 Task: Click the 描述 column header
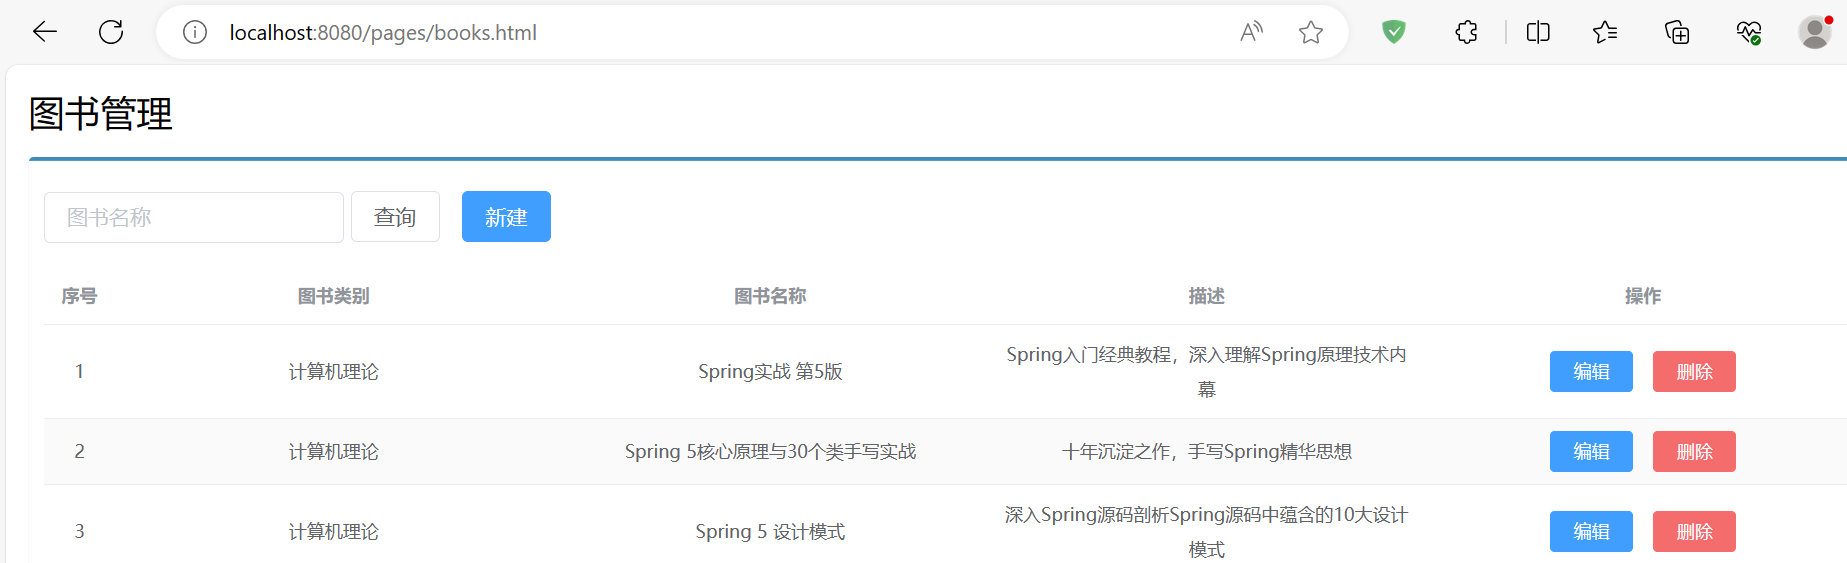[1206, 296]
